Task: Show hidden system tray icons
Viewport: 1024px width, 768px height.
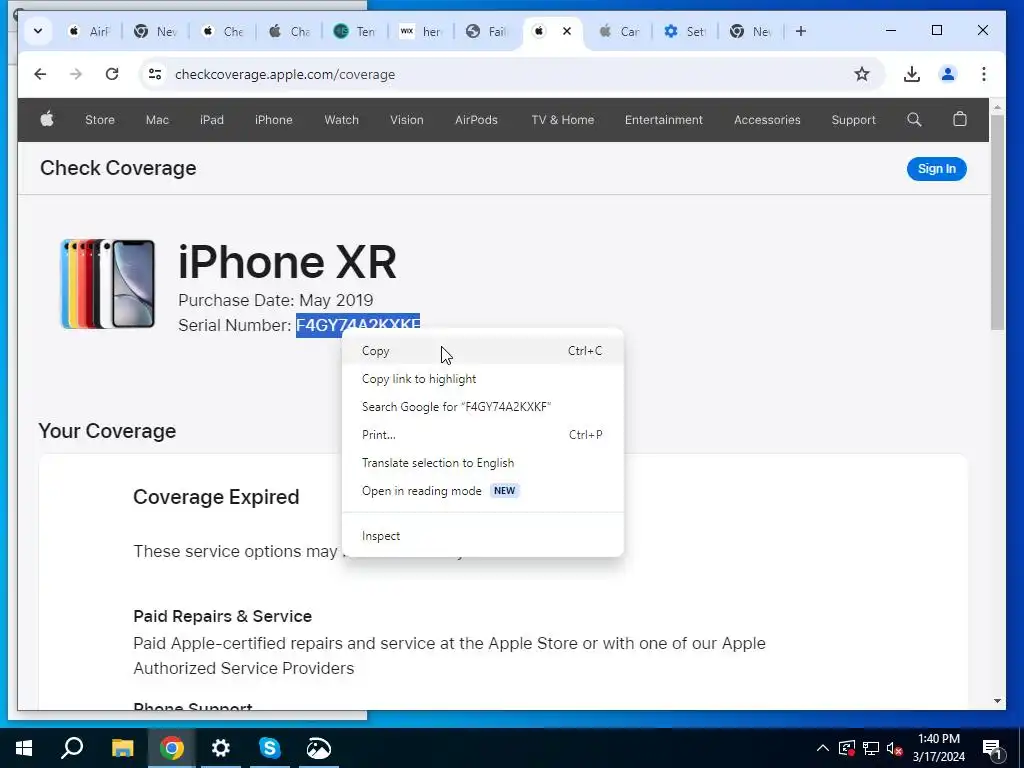Action: click(x=823, y=748)
